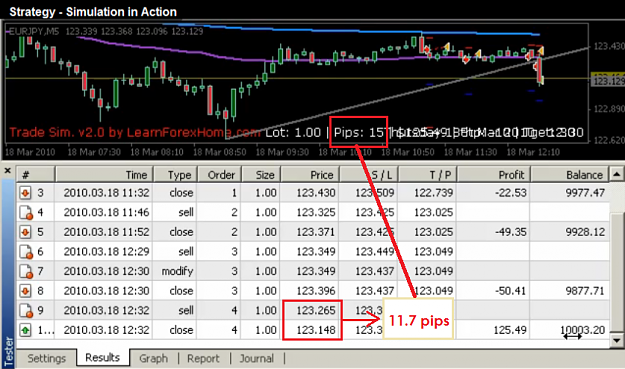Click balance cell 9928.12
Screen dimensions: 625x369
click(x=585, y=232)
